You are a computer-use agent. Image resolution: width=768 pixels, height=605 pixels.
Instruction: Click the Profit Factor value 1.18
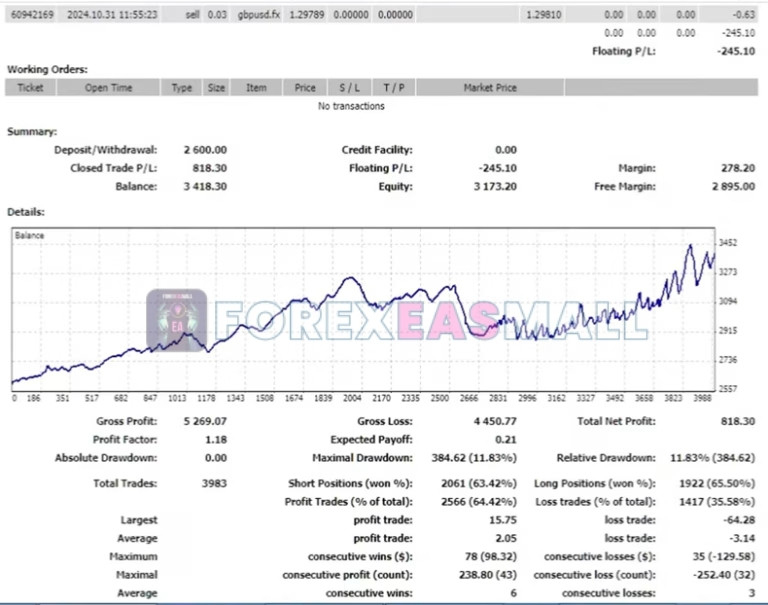216,440
